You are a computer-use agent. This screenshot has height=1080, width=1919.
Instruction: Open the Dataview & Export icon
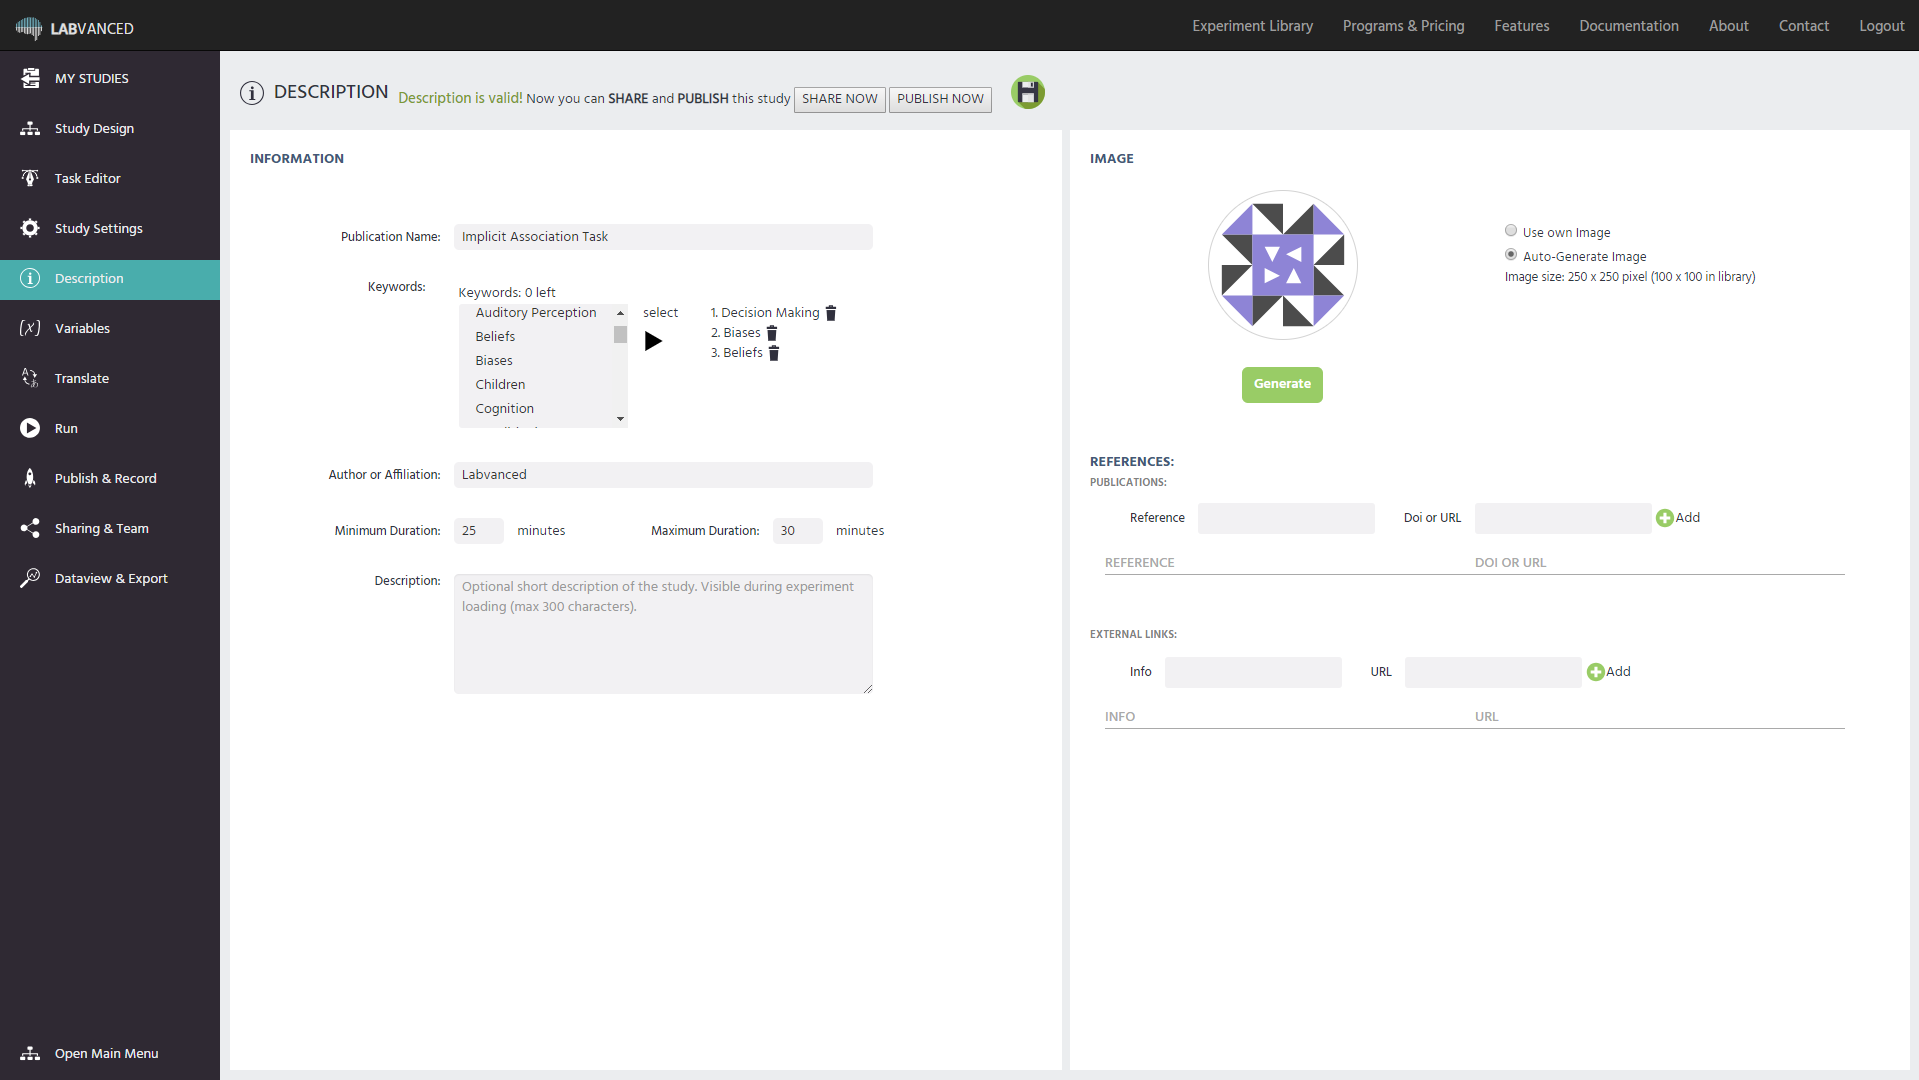point(30,578)
